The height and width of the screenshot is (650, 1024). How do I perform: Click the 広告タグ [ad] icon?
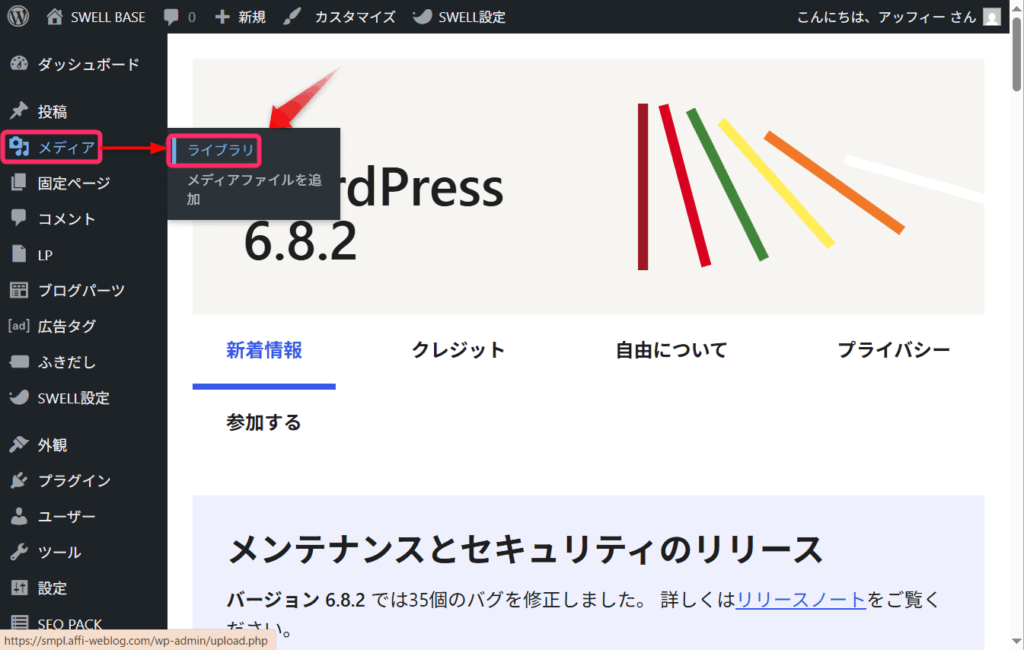pyautogui.click(x=19, y=325)
